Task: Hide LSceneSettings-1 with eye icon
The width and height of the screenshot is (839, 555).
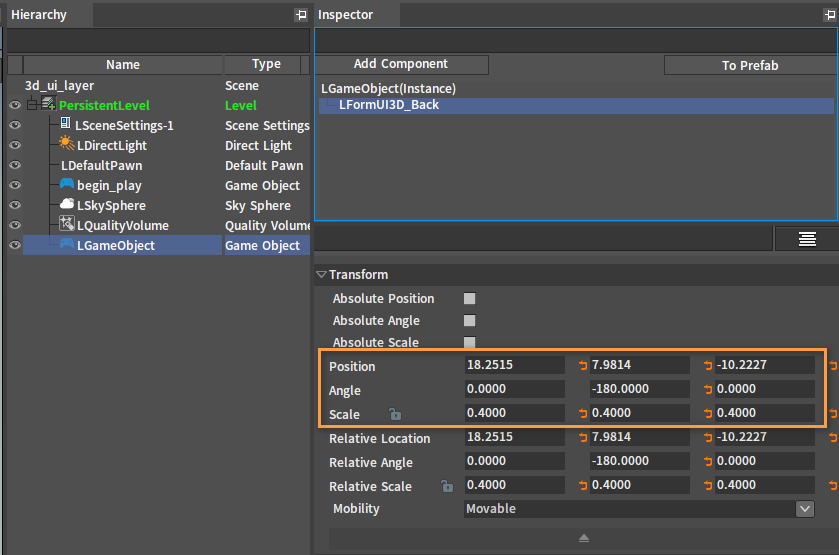Action: coord(15,125)
